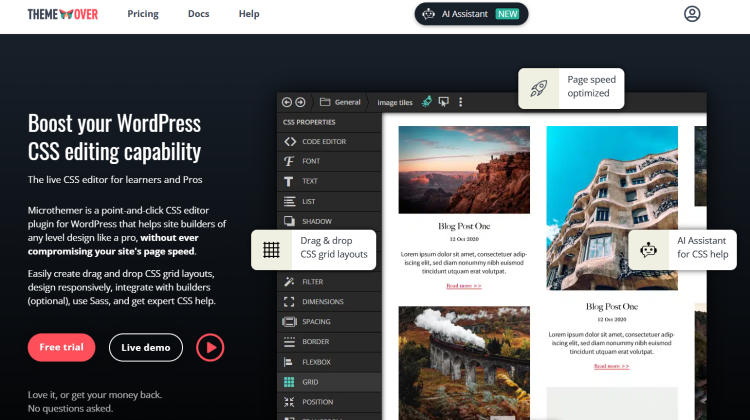Click Blog Post One title under canyon image
This screenshot has height=420, width=750.
coord(464,226)
